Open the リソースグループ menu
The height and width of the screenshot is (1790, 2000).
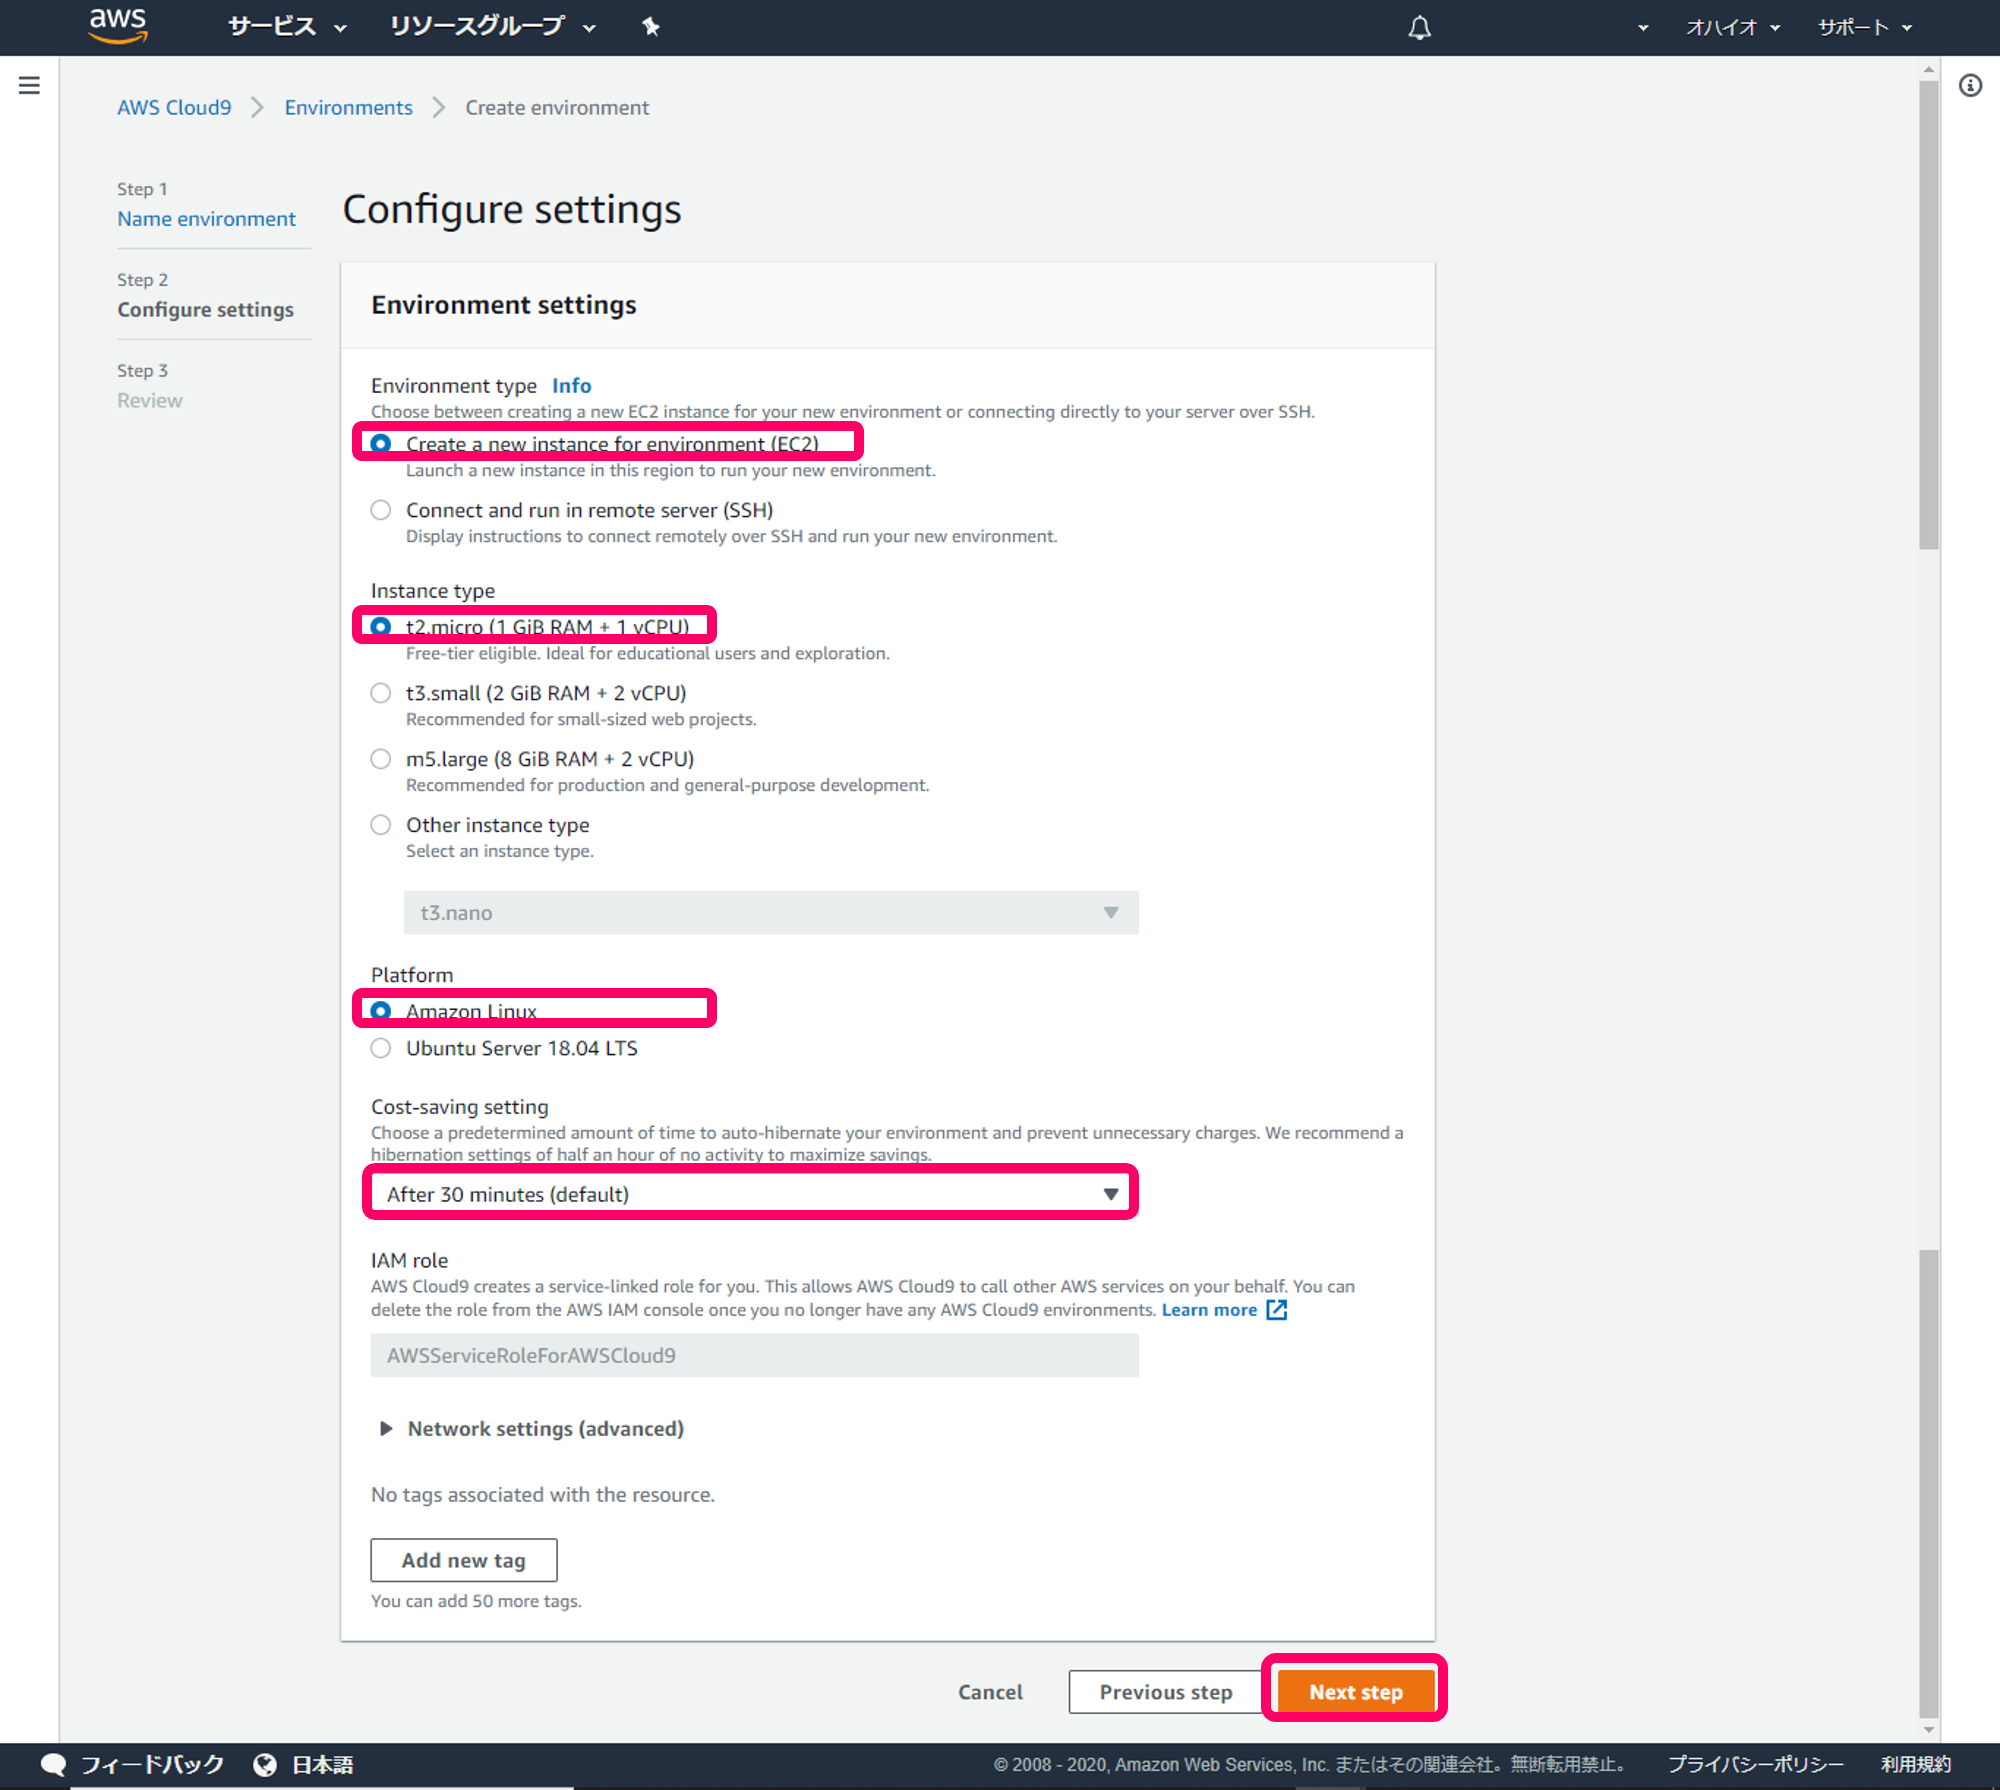(x=492, y=27)
